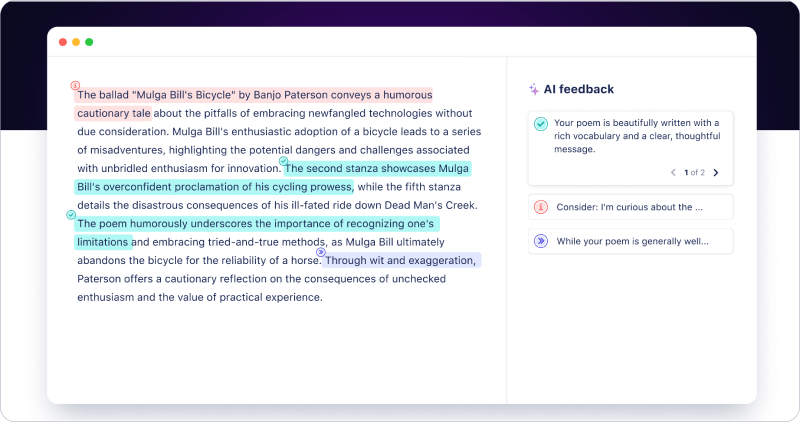Go to the next feedback with the right chevron

[716, 173]
